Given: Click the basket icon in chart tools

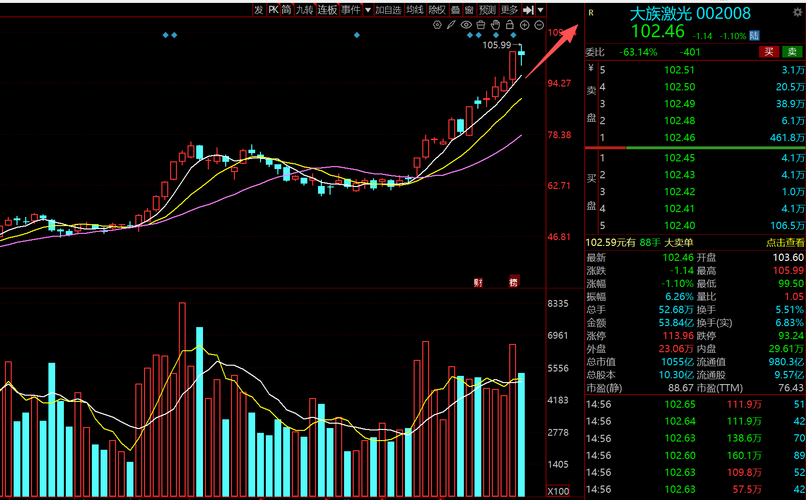Looking at the screenshot, I should pyautogui.click(x=481, y=25).
